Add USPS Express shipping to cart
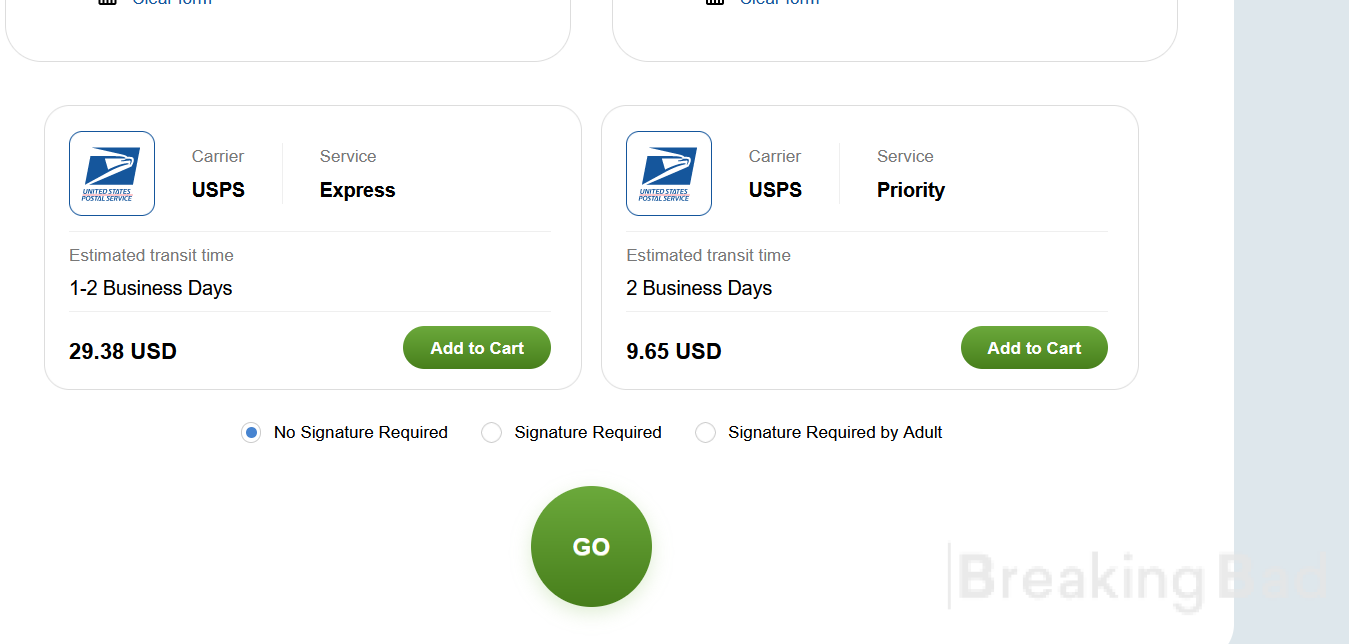The image size is (1349, 644). (477, 348)
